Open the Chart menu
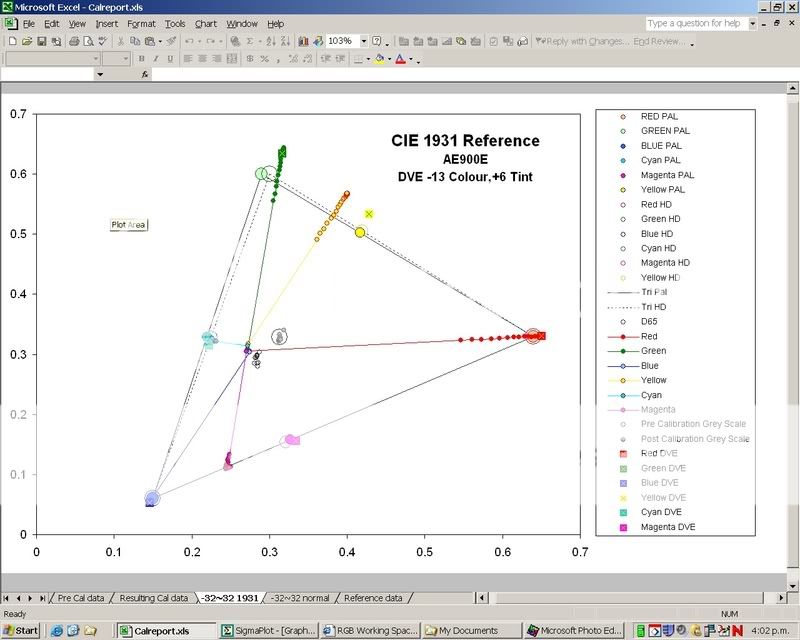This screenshot has width=800, height=640. [205, 24]
